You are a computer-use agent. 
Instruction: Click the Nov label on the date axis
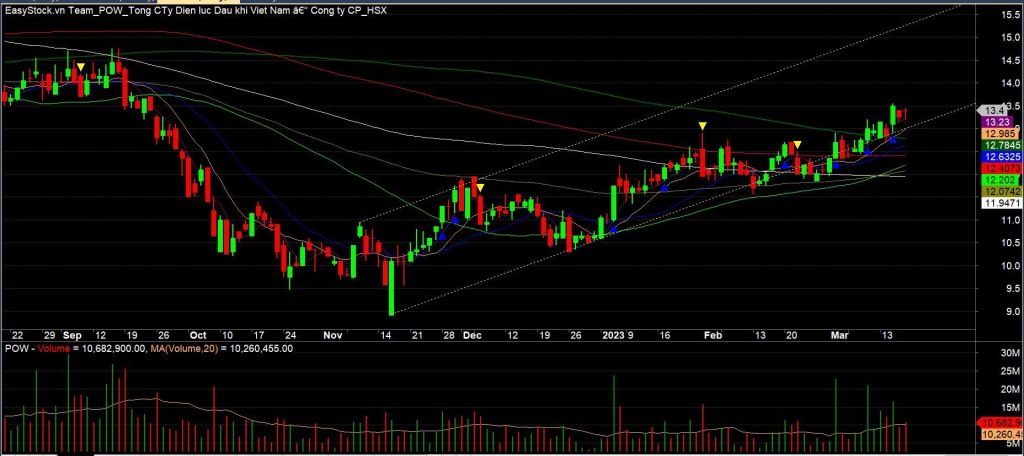(x=332, y=335)
